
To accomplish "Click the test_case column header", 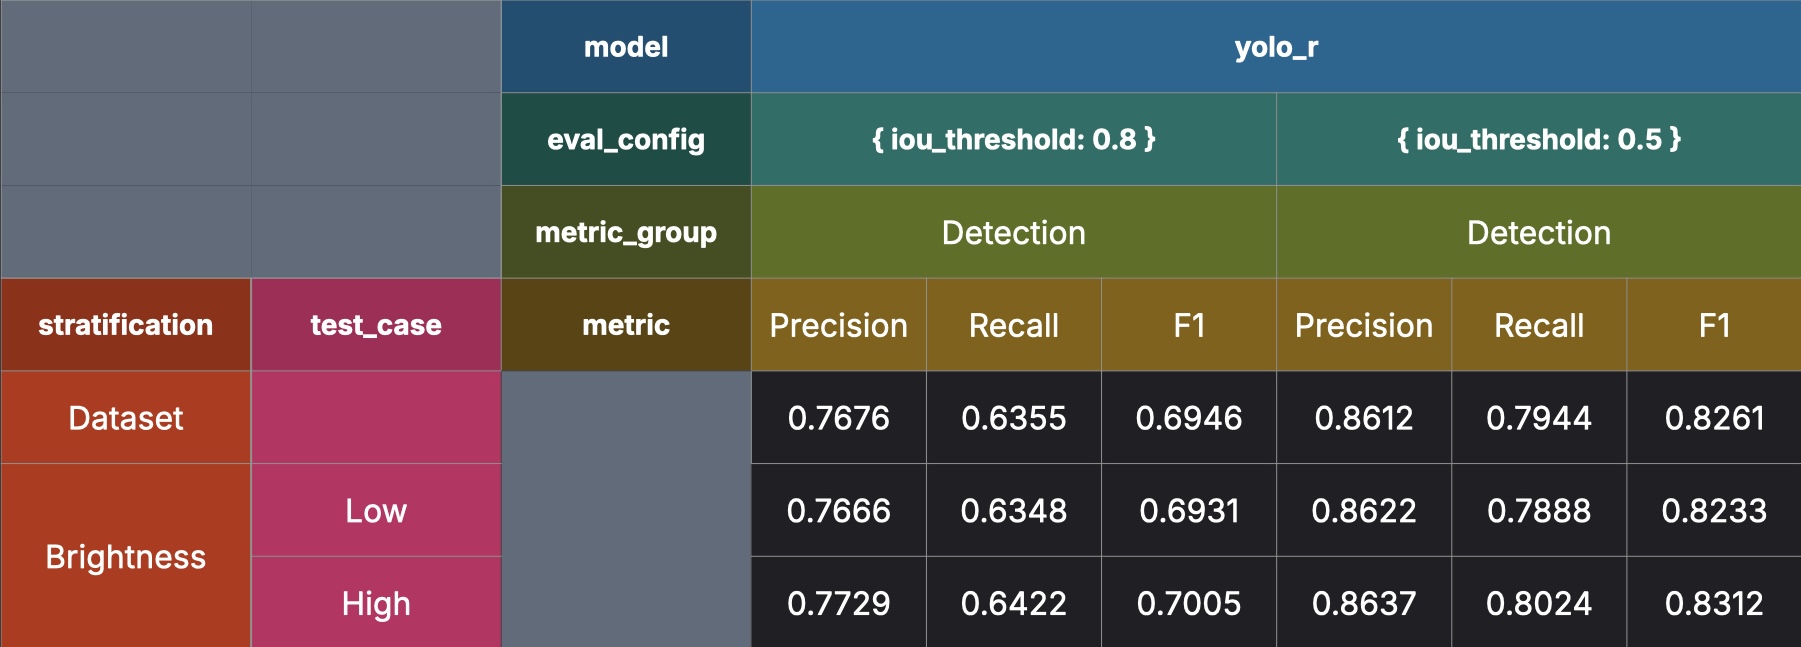I will pyautogui.click(x=376, y=325).
